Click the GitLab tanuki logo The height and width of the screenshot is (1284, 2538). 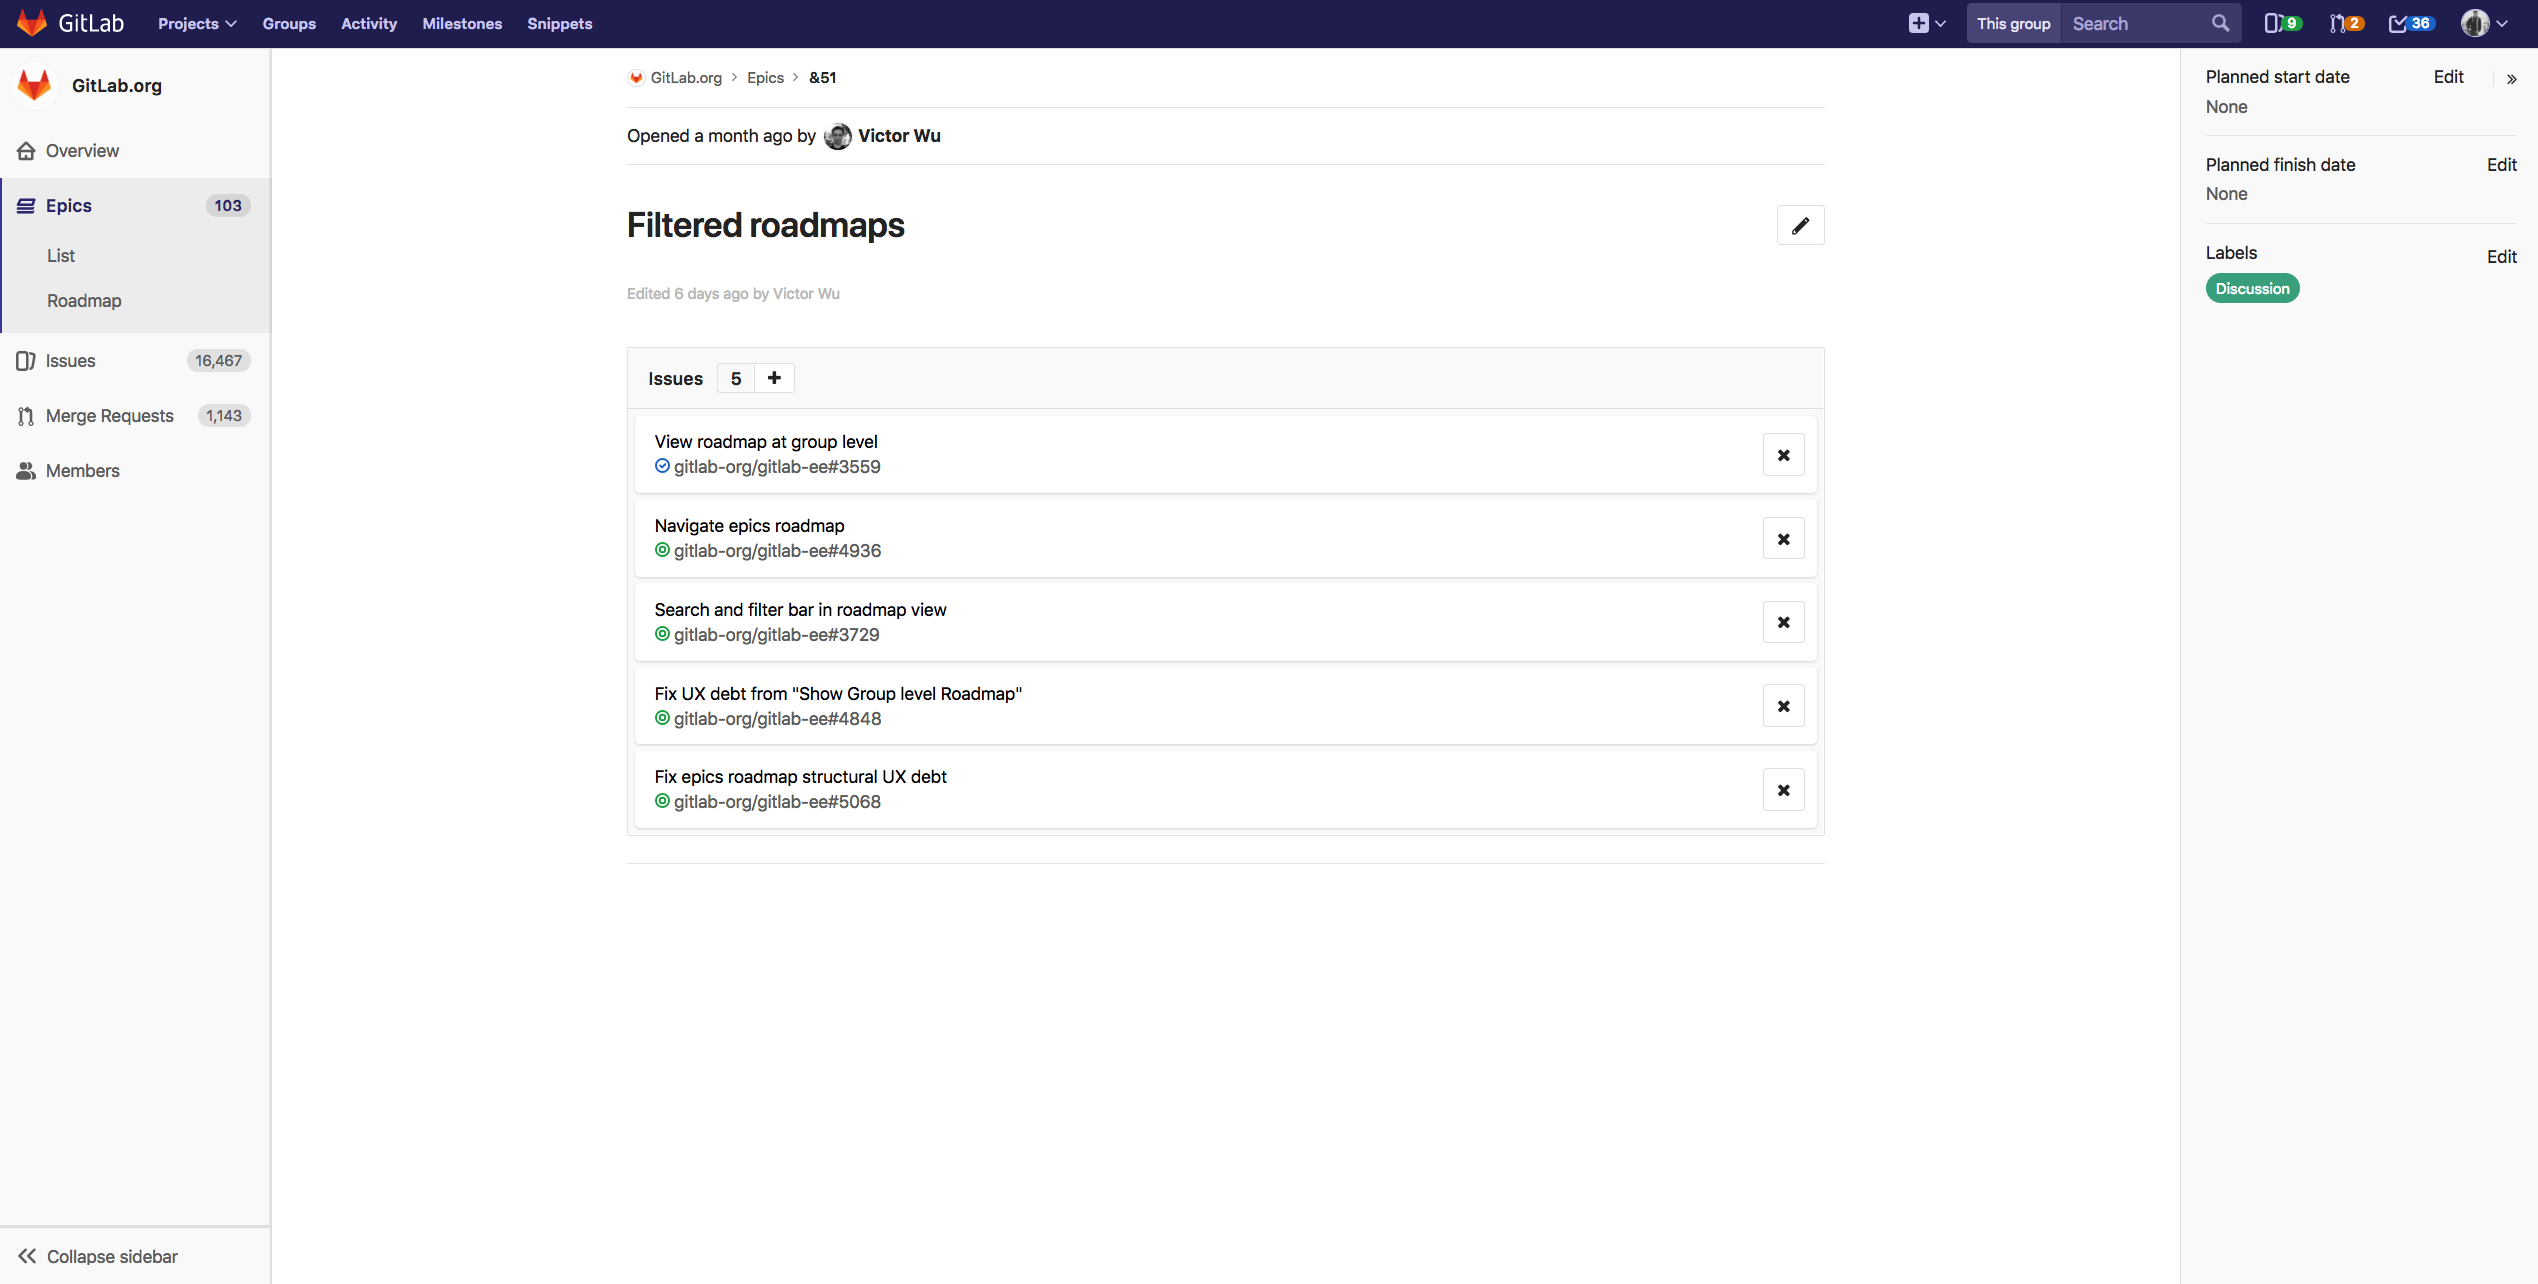pos(32,23)
